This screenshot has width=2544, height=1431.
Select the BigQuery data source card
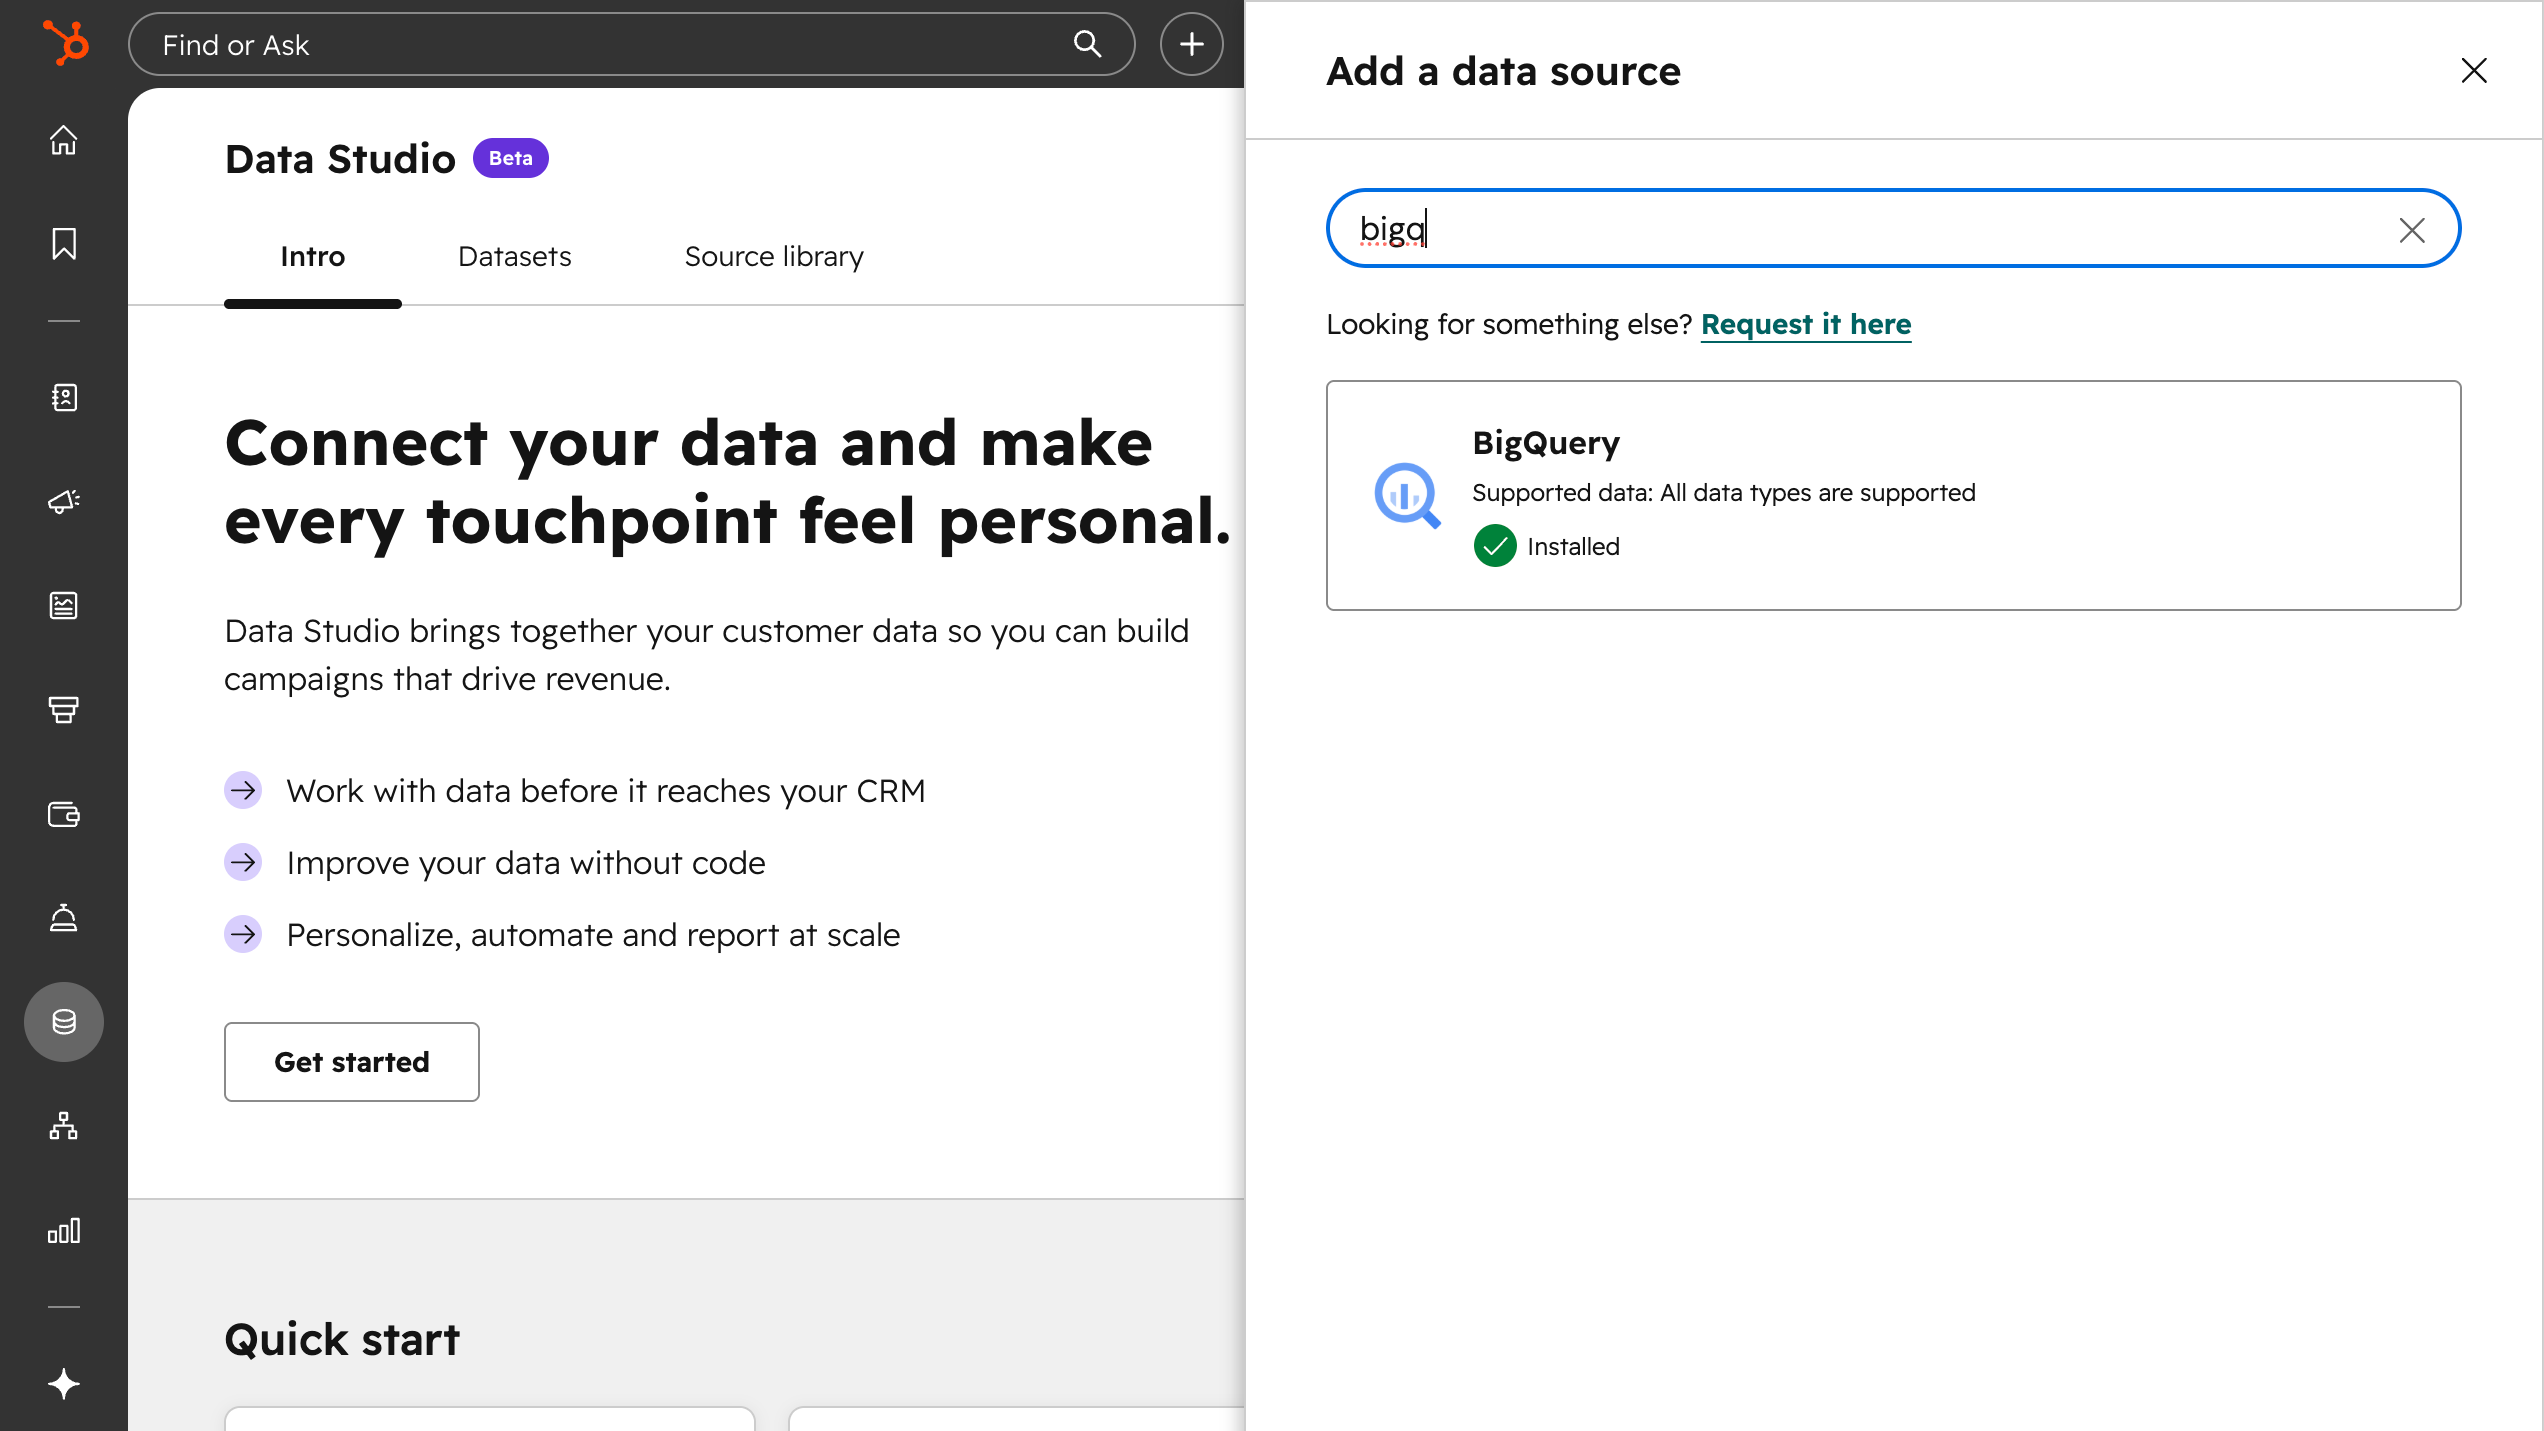[x=1893, y=495]
